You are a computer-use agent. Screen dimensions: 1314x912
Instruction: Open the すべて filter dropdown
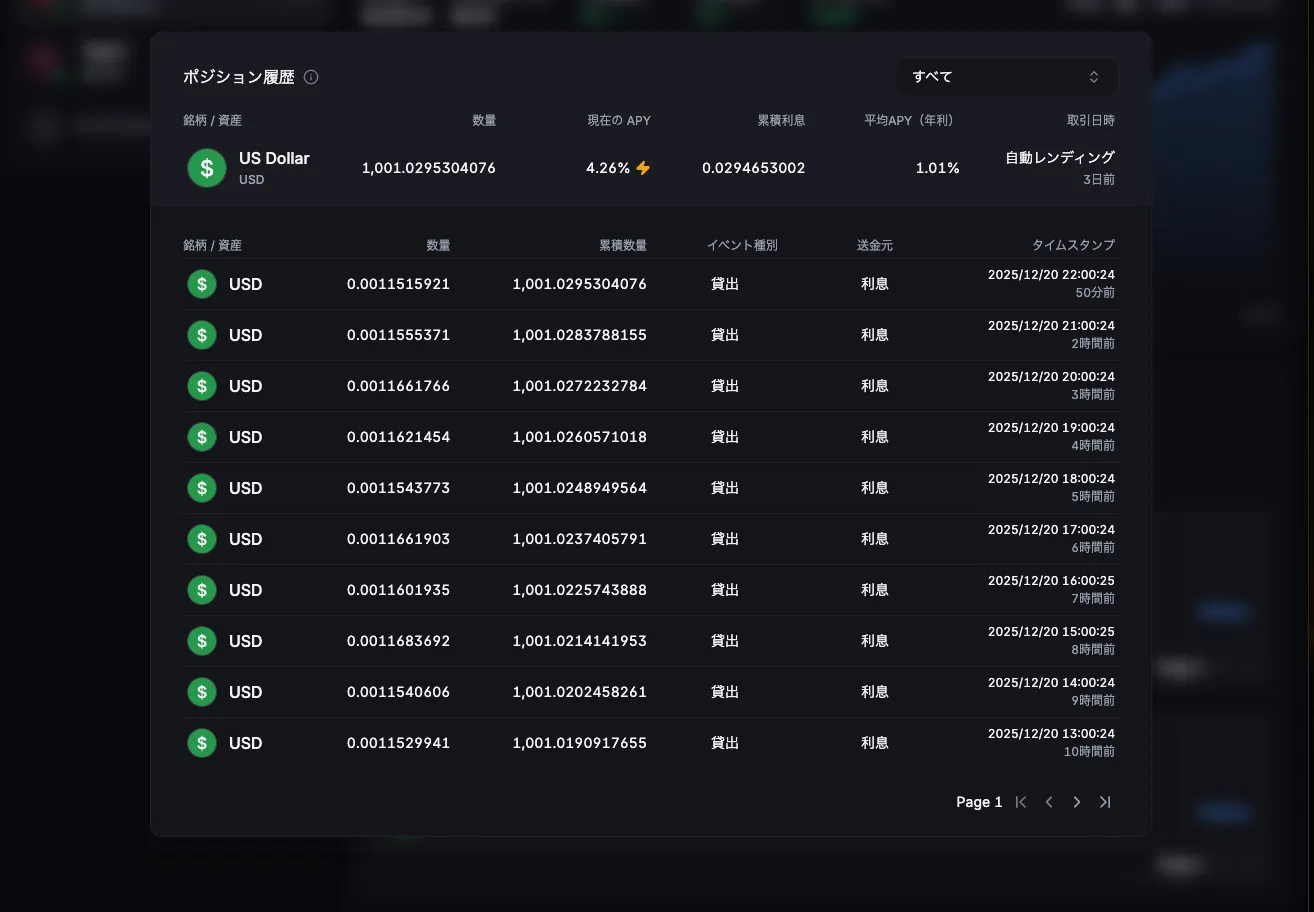pyautogui.click(x=1006, y=77)
